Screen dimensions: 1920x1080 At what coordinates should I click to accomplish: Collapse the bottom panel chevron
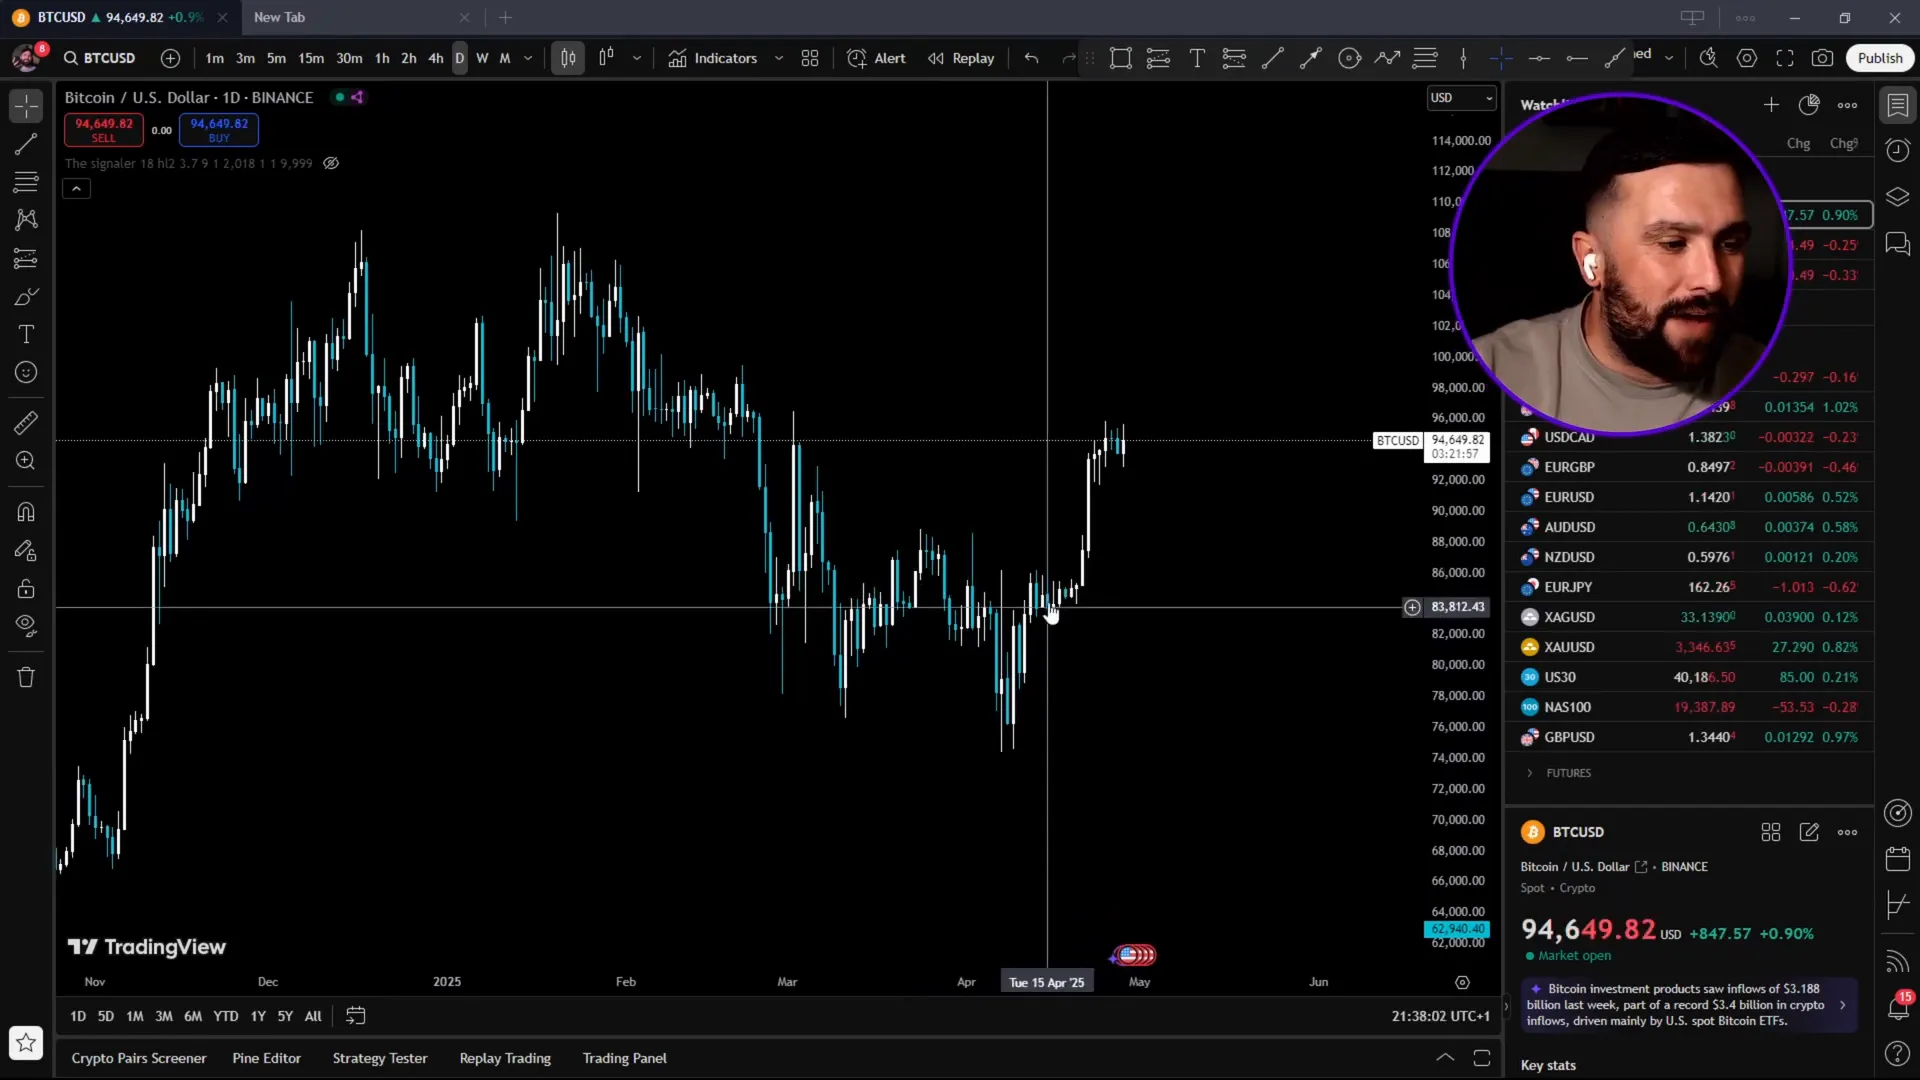coord(1445,1057)
